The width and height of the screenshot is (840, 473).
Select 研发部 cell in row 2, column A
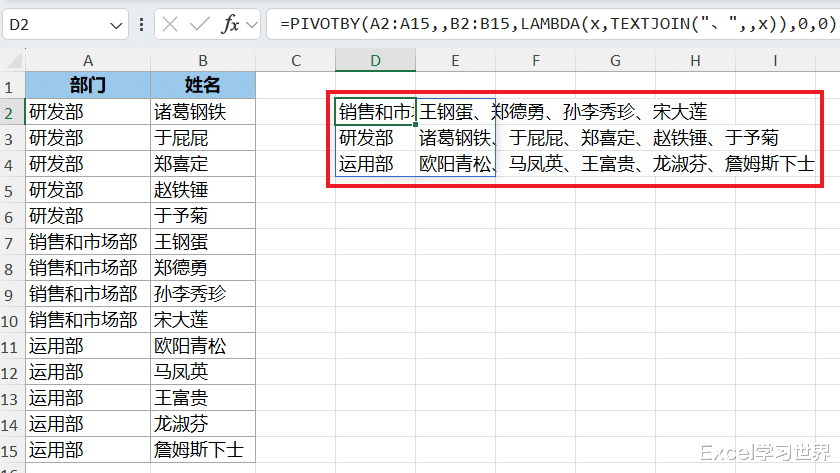click(x=88, y=112)
